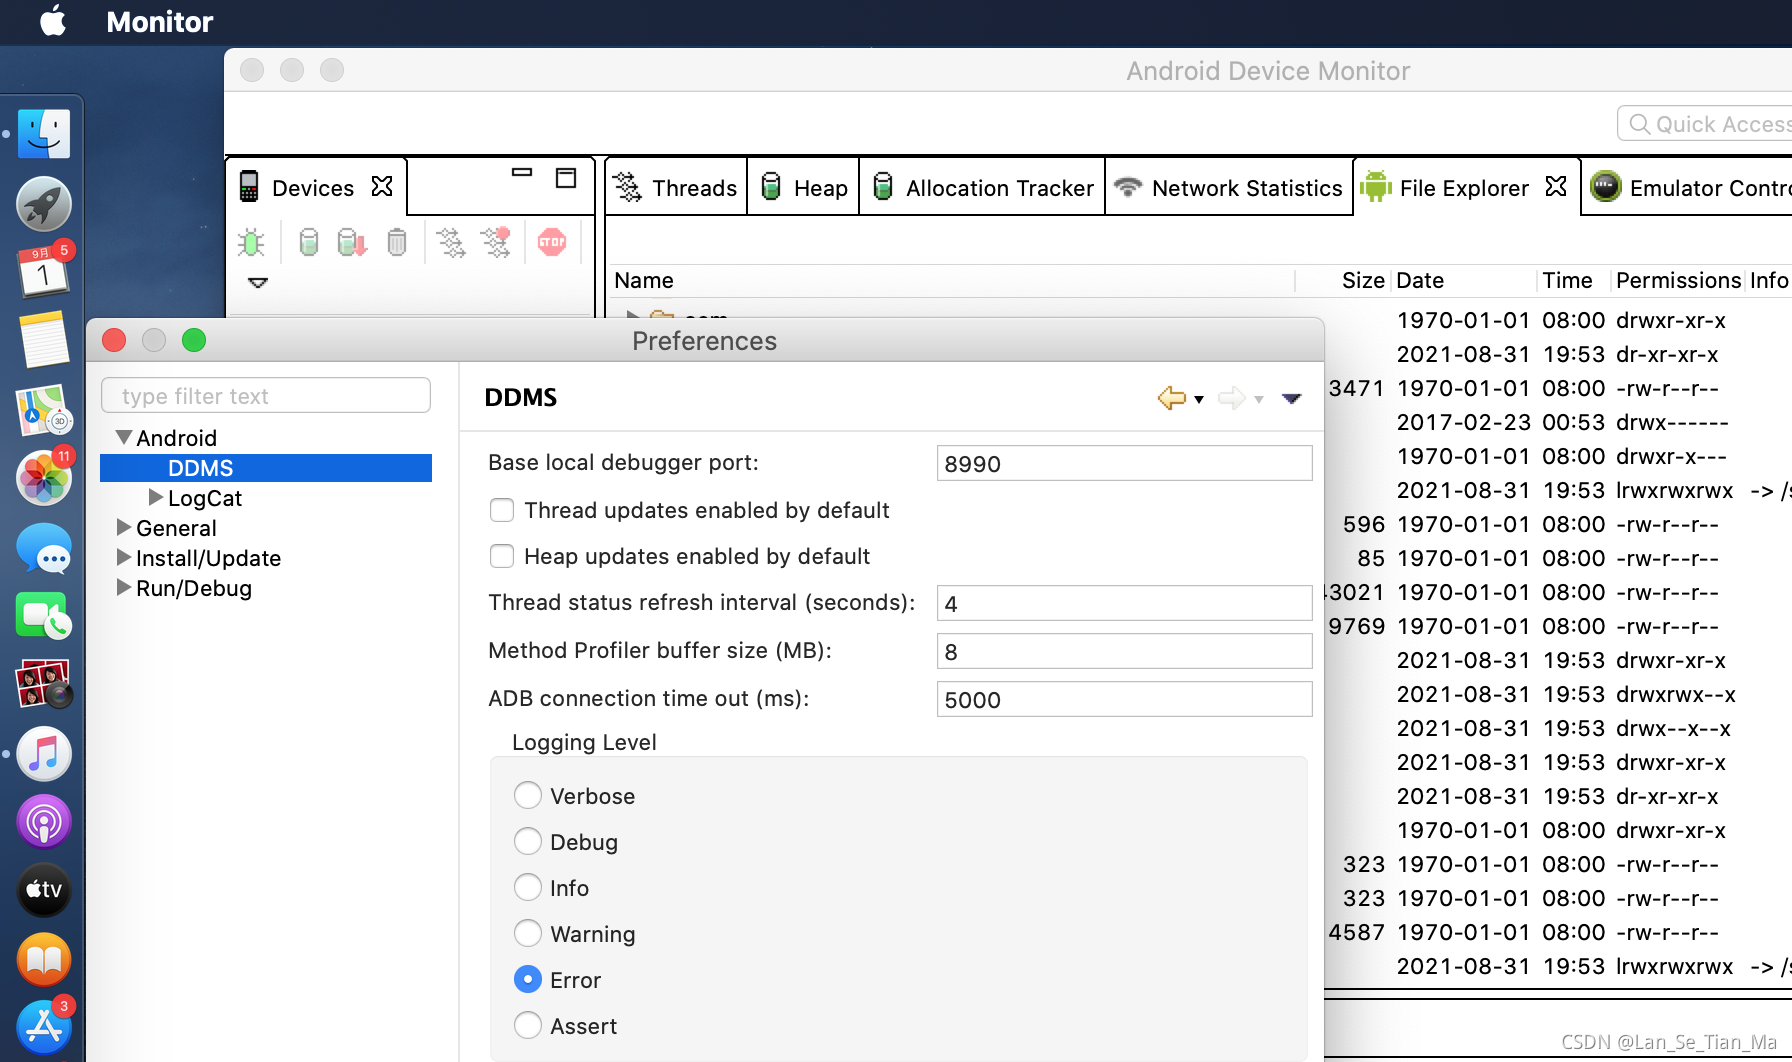Select Info logging level
Viewport: 1792px width, 1062px height.
[528, 888]
